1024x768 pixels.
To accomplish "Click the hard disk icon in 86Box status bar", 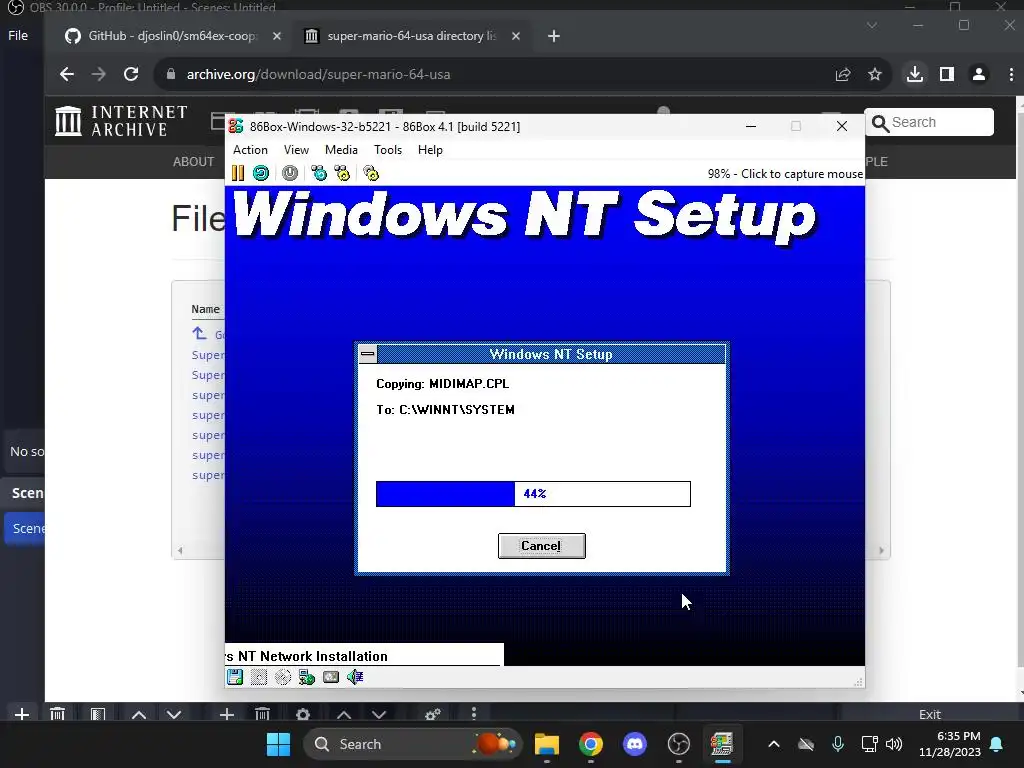I will (x=331, y=677).
